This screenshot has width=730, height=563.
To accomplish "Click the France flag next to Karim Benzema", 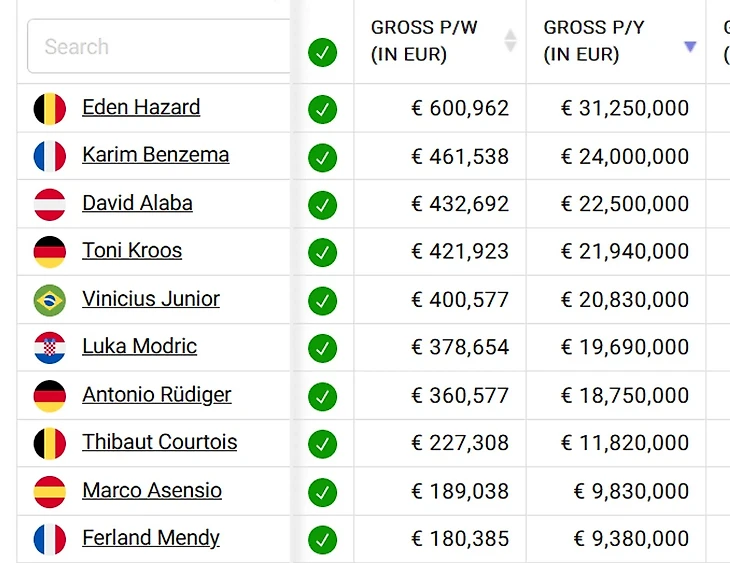I will [49, 156].
